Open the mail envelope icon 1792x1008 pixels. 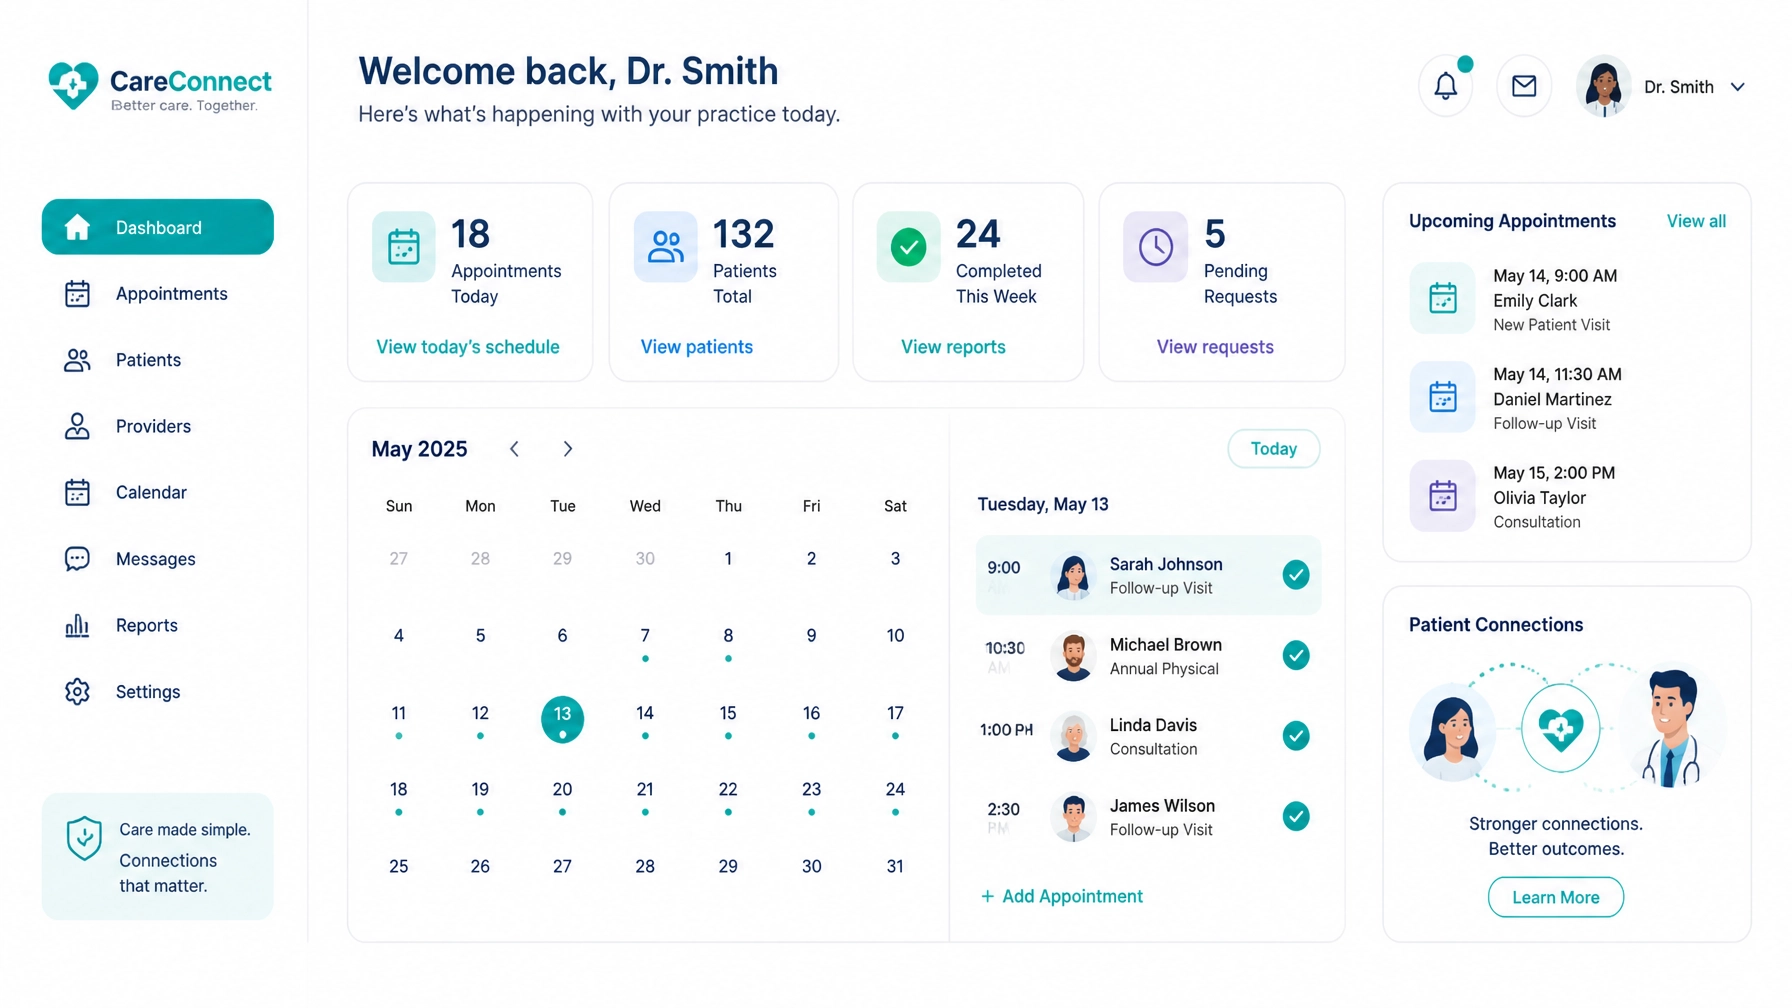[1524, 86]
